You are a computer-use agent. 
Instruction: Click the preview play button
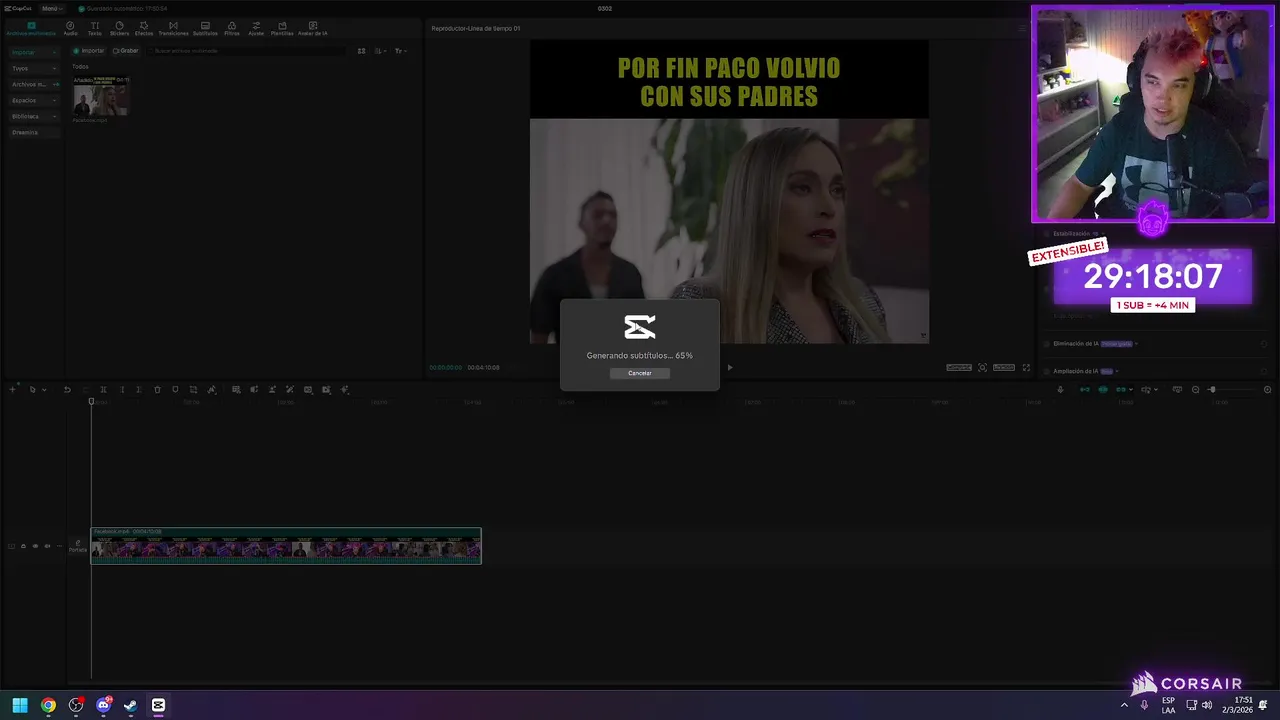click(729, 367)
